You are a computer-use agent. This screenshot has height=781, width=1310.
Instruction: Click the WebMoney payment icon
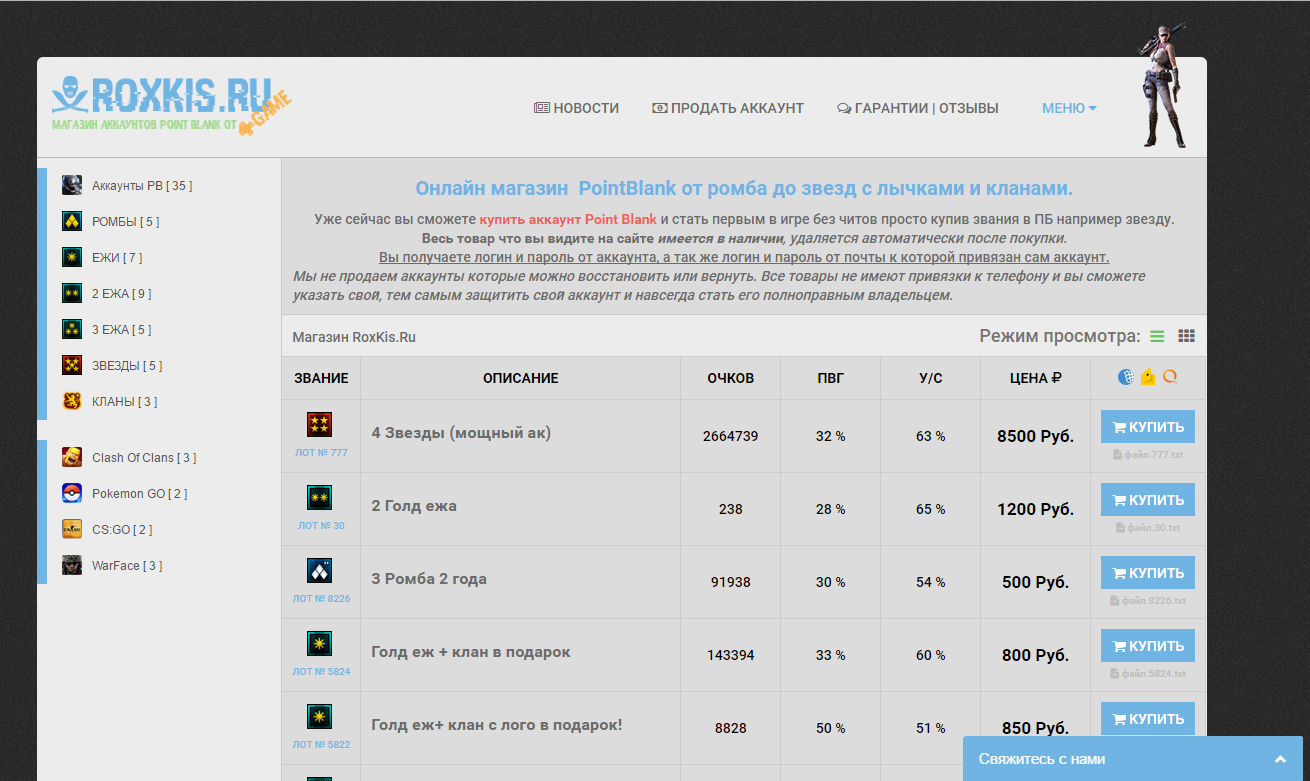click(1126, 377)
